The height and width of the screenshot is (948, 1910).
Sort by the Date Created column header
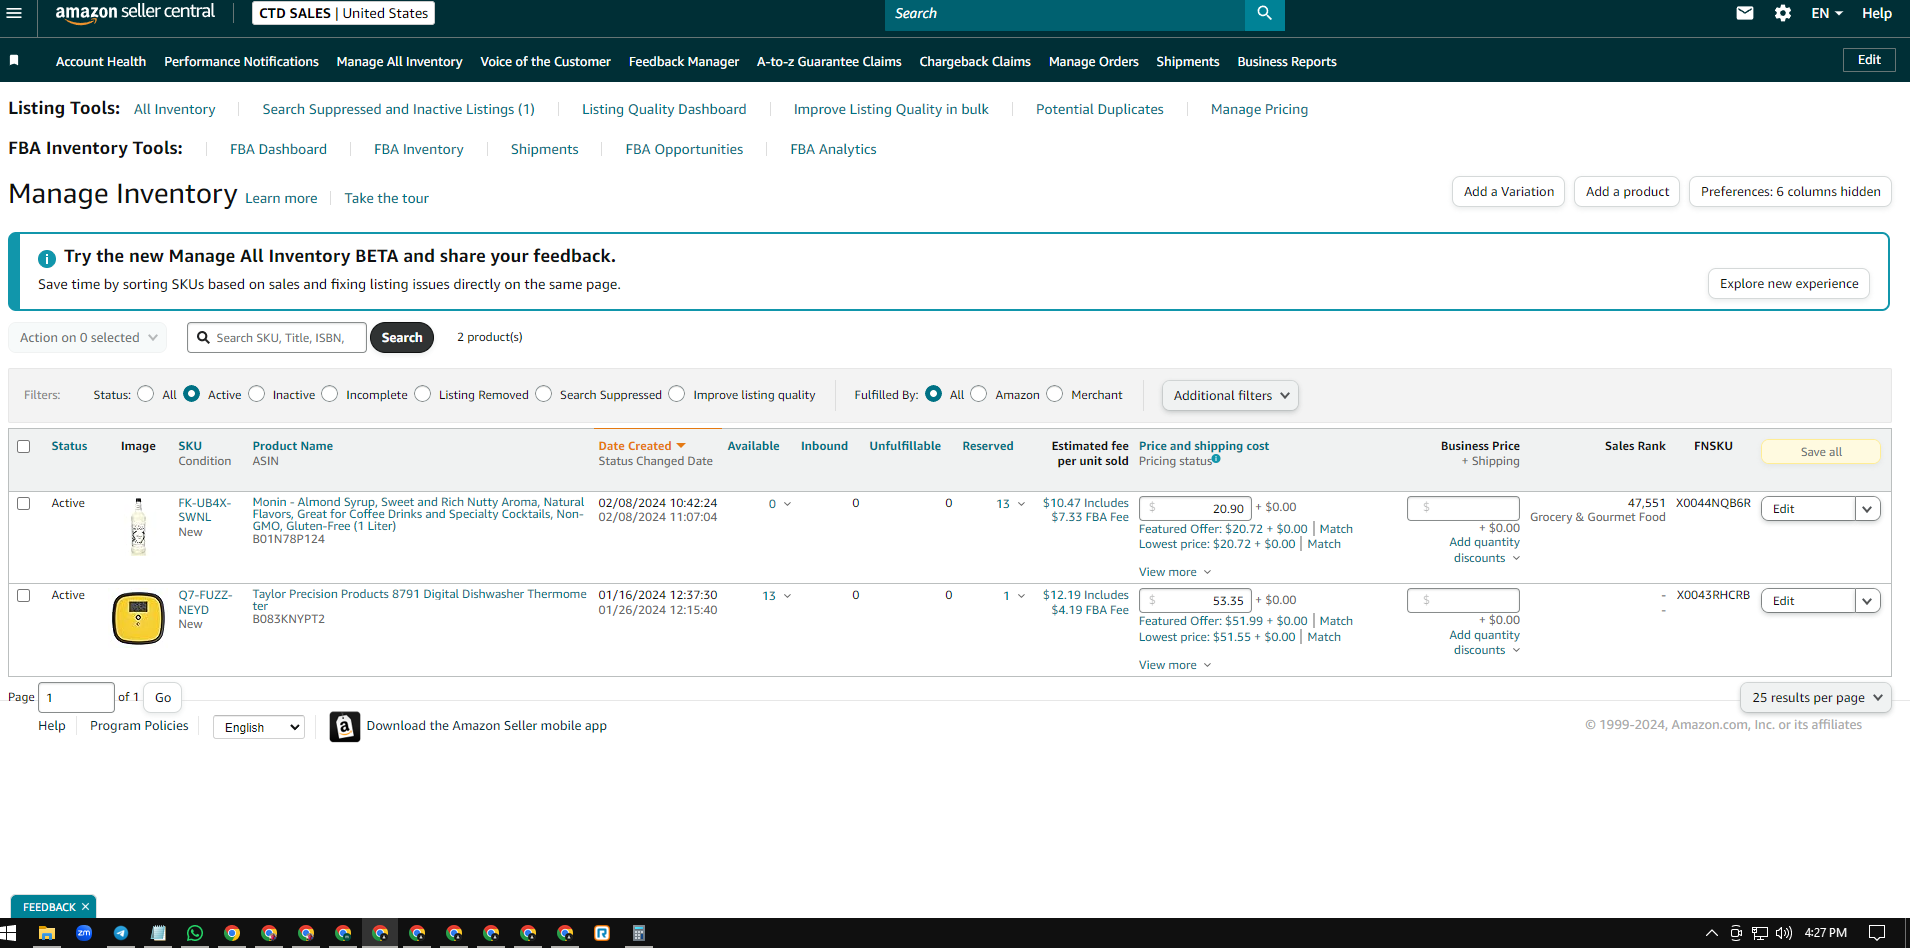point(641,446)
